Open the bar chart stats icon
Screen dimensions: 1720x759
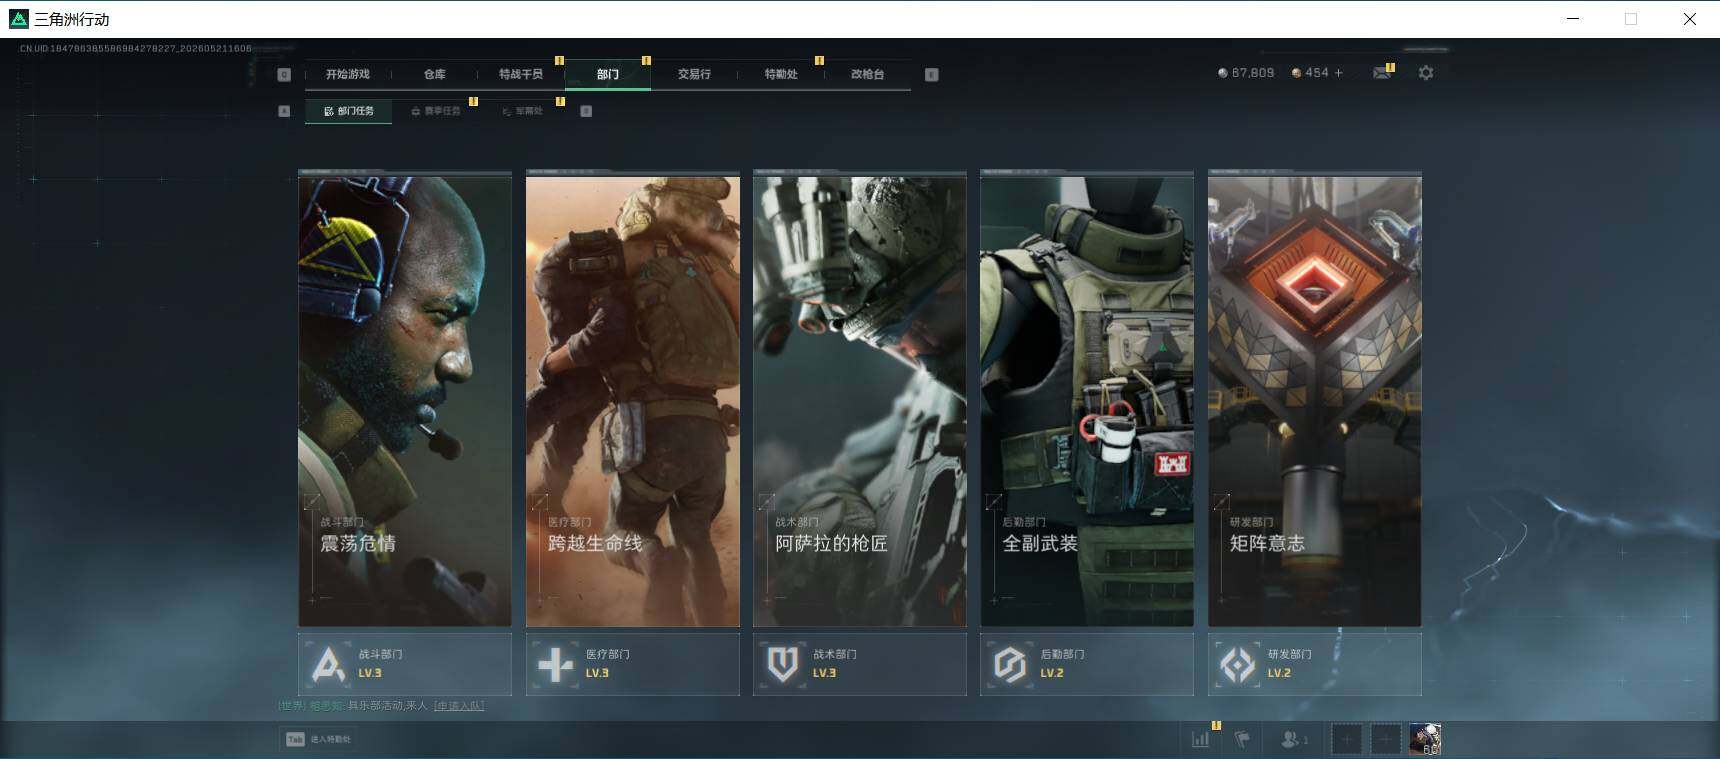1201,739
